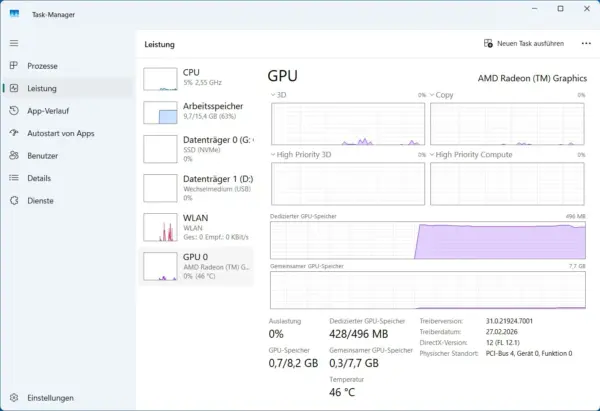Open the High Priority Compute dropdown
This screenshot has height=411, width=600.
pos(471,155)
